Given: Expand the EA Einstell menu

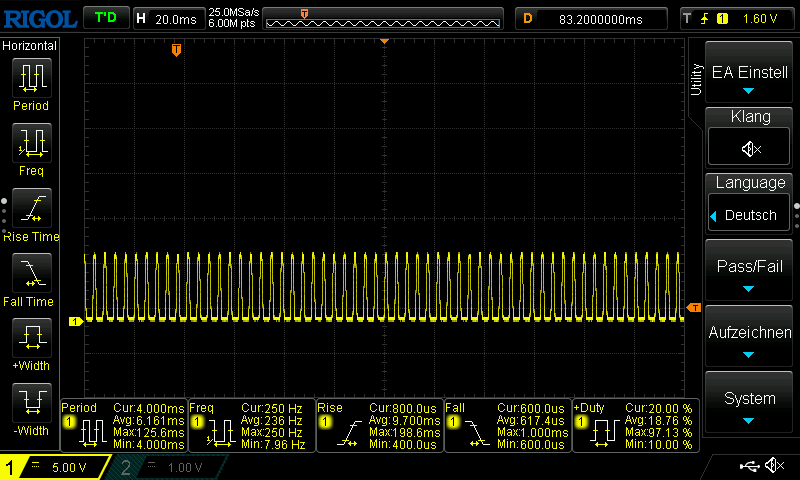Looking at the screenshot, I should 750,79.
